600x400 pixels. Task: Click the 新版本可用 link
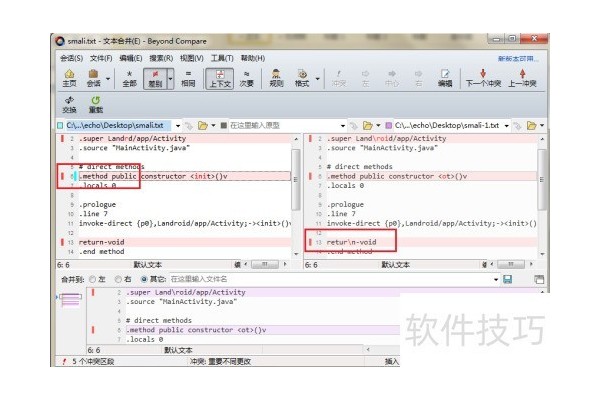coord(518,59)
